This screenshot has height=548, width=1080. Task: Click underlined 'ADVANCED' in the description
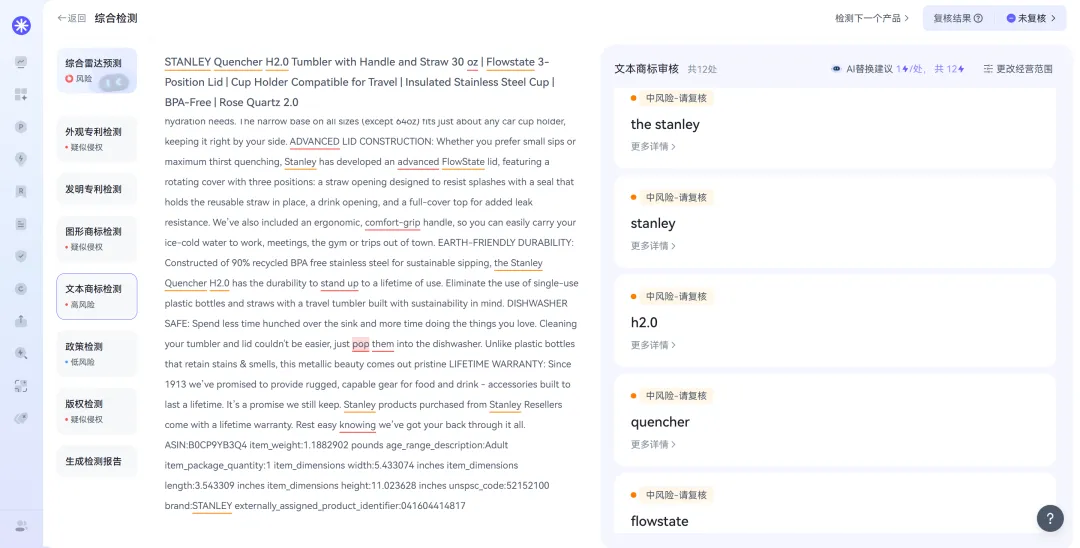pyautogui.click(x=315, y=141)
